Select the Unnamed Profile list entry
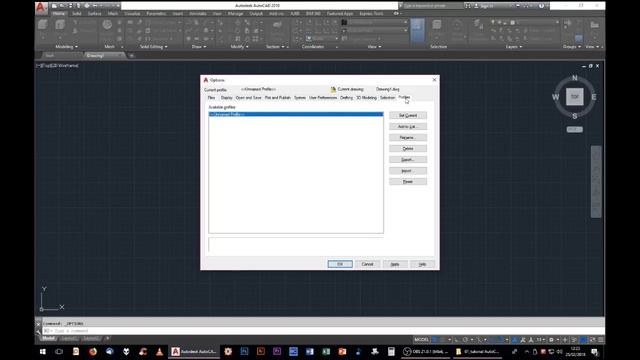This screenshot has height=360, width=640. (x=296, y=114)
